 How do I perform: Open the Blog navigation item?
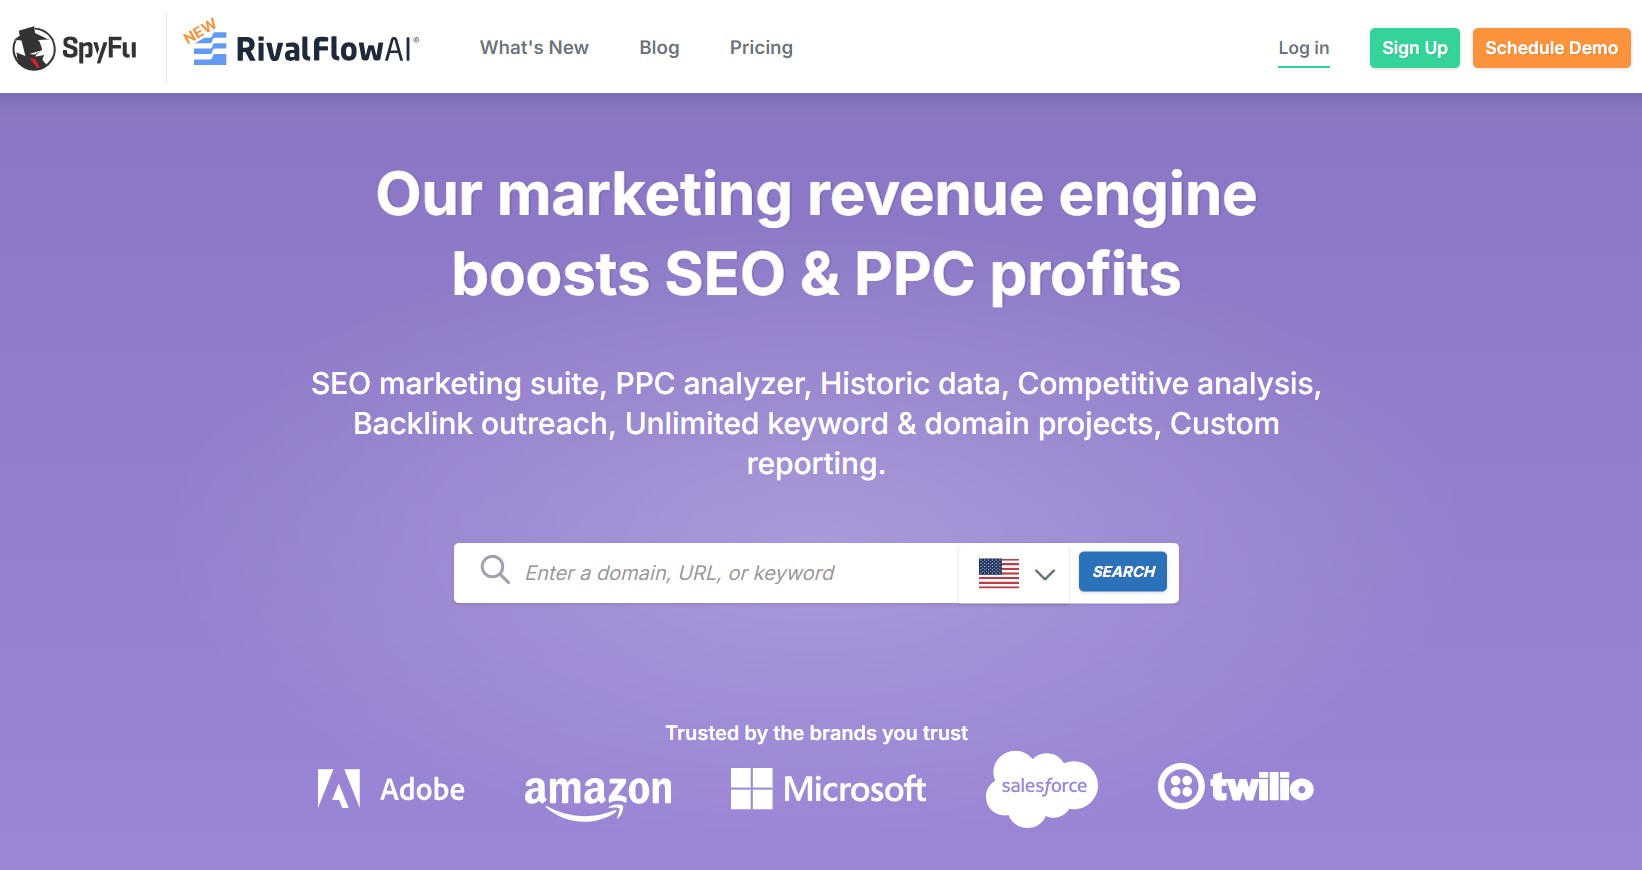pyautogui.click(x=659, y=48)
